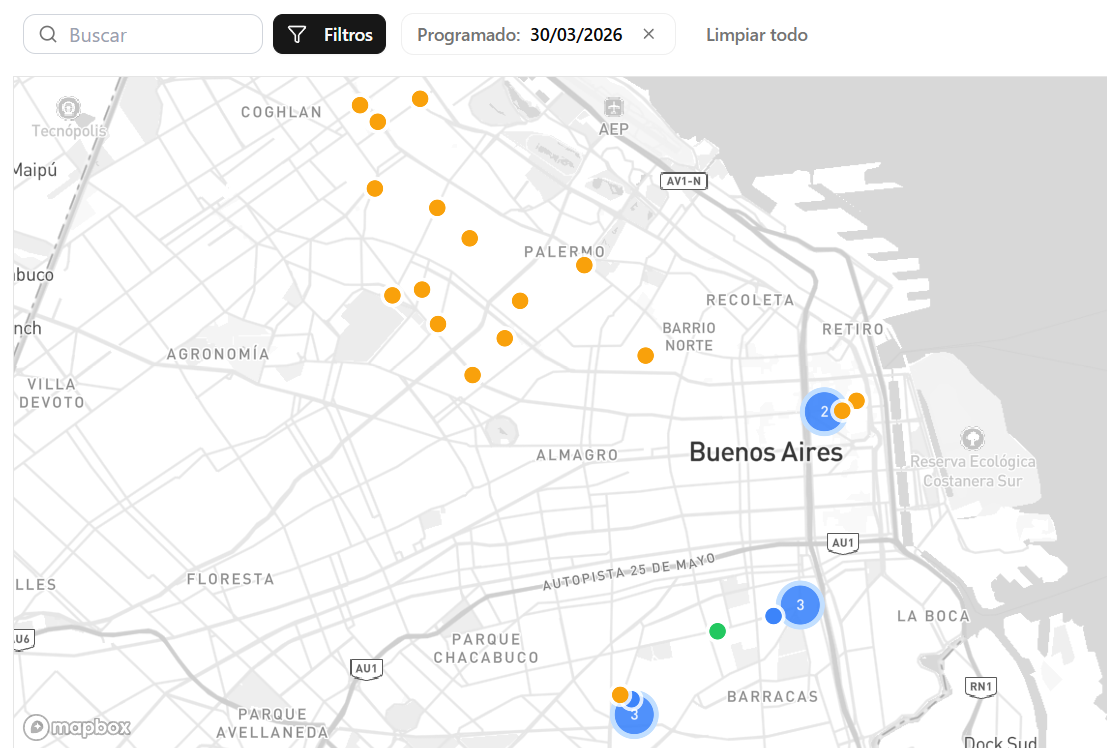This screenshot has height=748, width=1107.
Task: Open the Programado date filter chip
Action: pyautogui.click(x=520, y=35)
